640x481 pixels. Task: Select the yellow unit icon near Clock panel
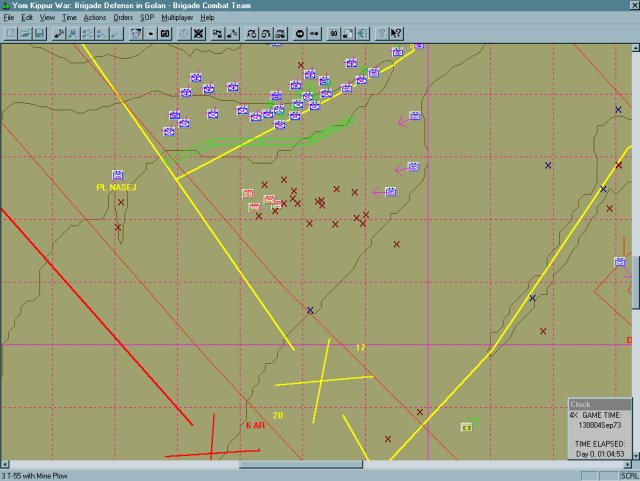pyautogui.click(x=466, y=427)
